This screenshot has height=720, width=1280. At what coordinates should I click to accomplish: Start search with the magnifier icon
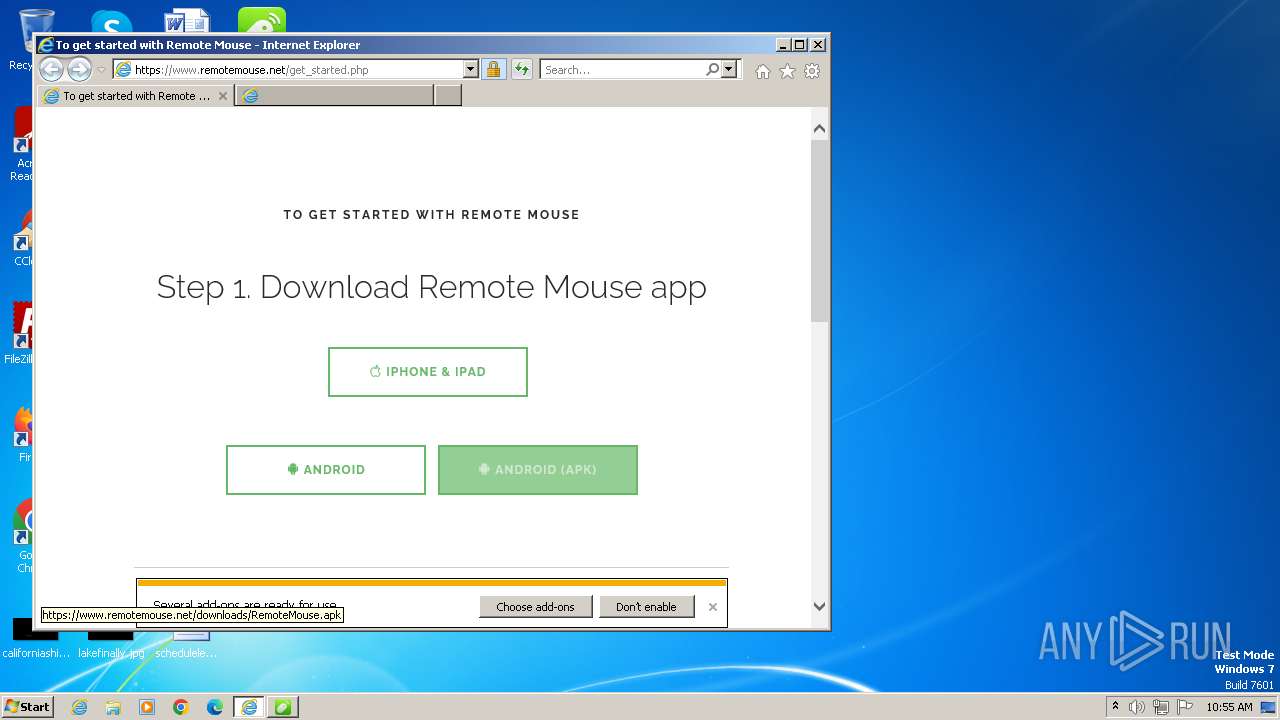pos(712,70)
